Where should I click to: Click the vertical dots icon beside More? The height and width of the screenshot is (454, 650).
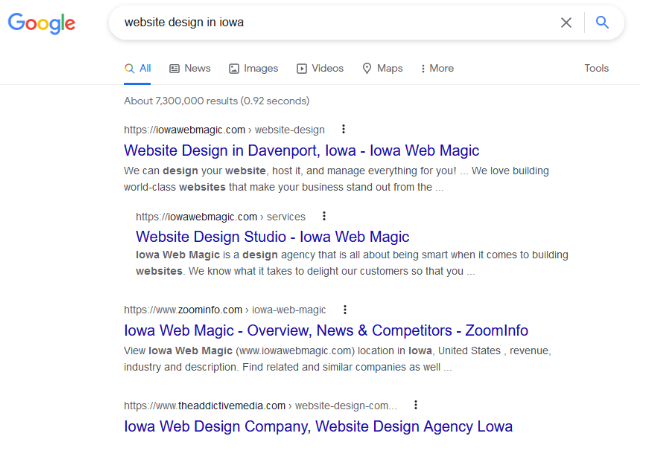[423, 69]
